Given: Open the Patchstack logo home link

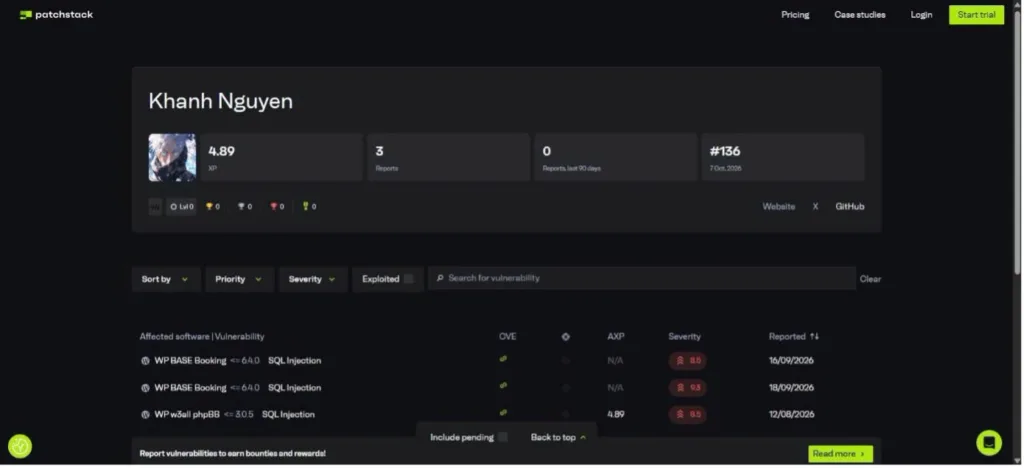Looking at the screenshot, I should 56,14.
